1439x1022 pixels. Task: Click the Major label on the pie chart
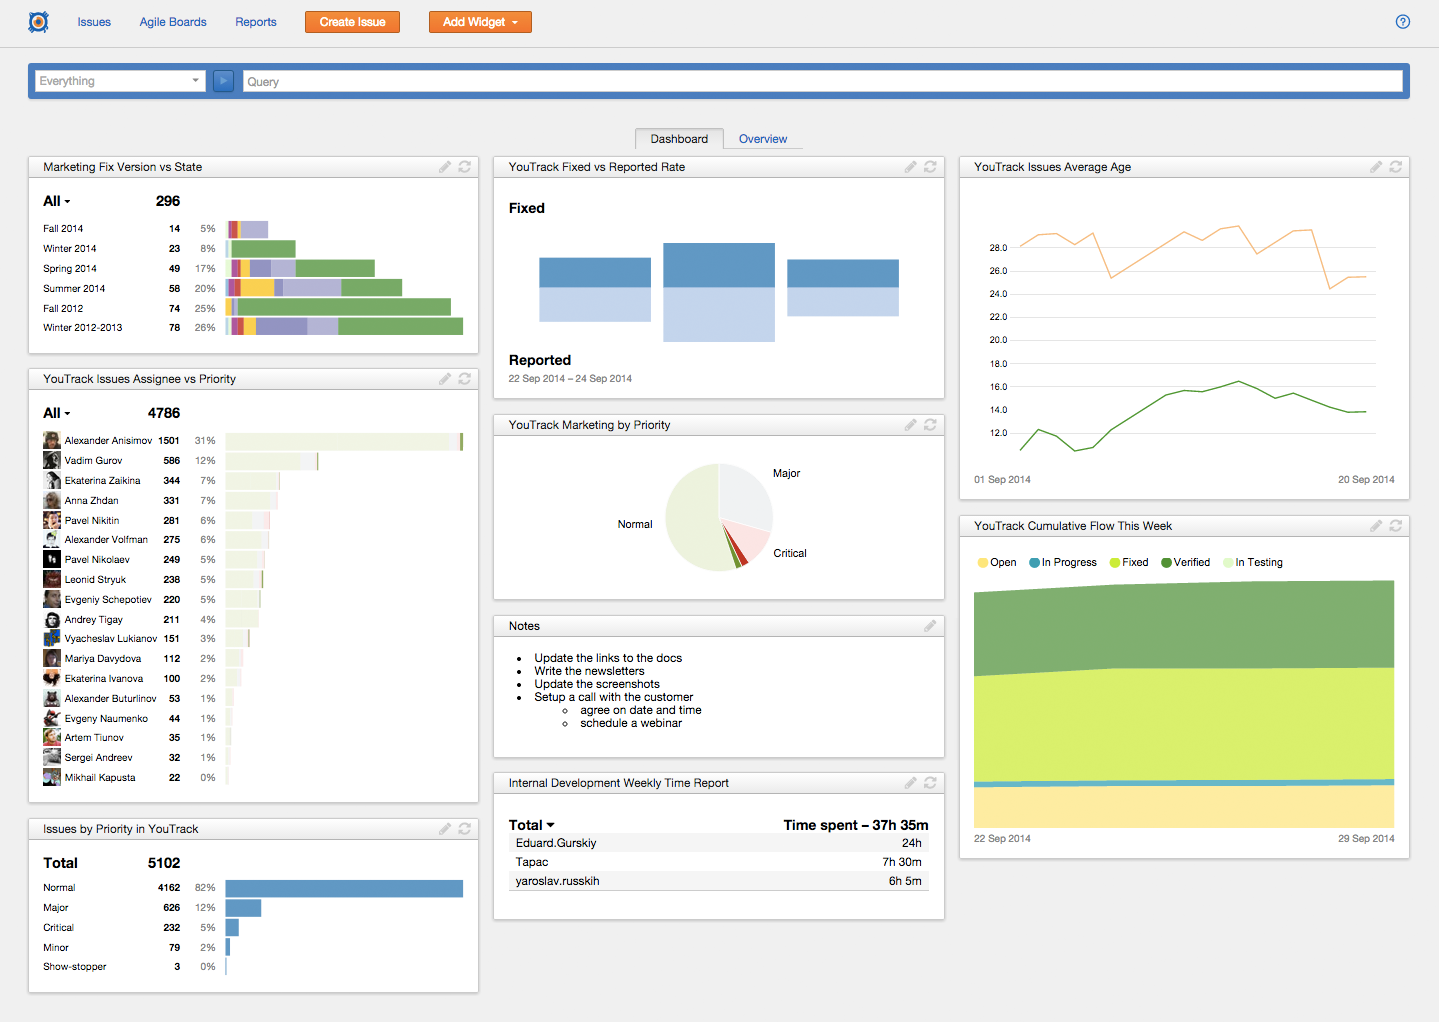[x=787, y=474]
